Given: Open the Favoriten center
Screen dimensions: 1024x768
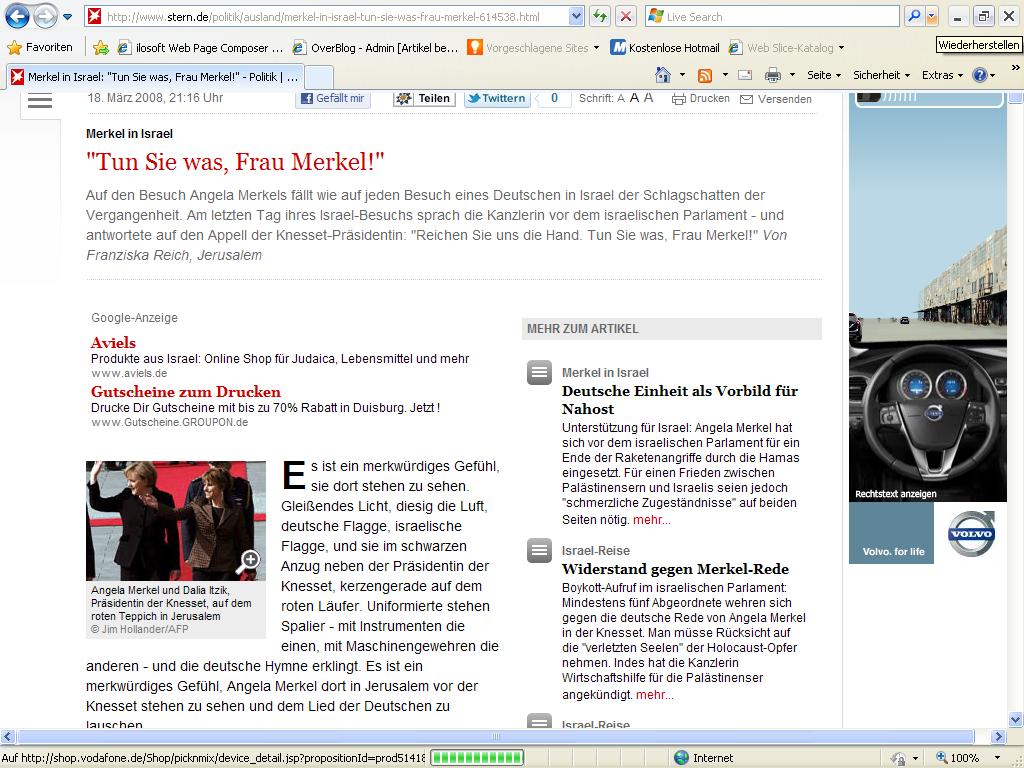Looking at the screenshot, I should [40, 47].
